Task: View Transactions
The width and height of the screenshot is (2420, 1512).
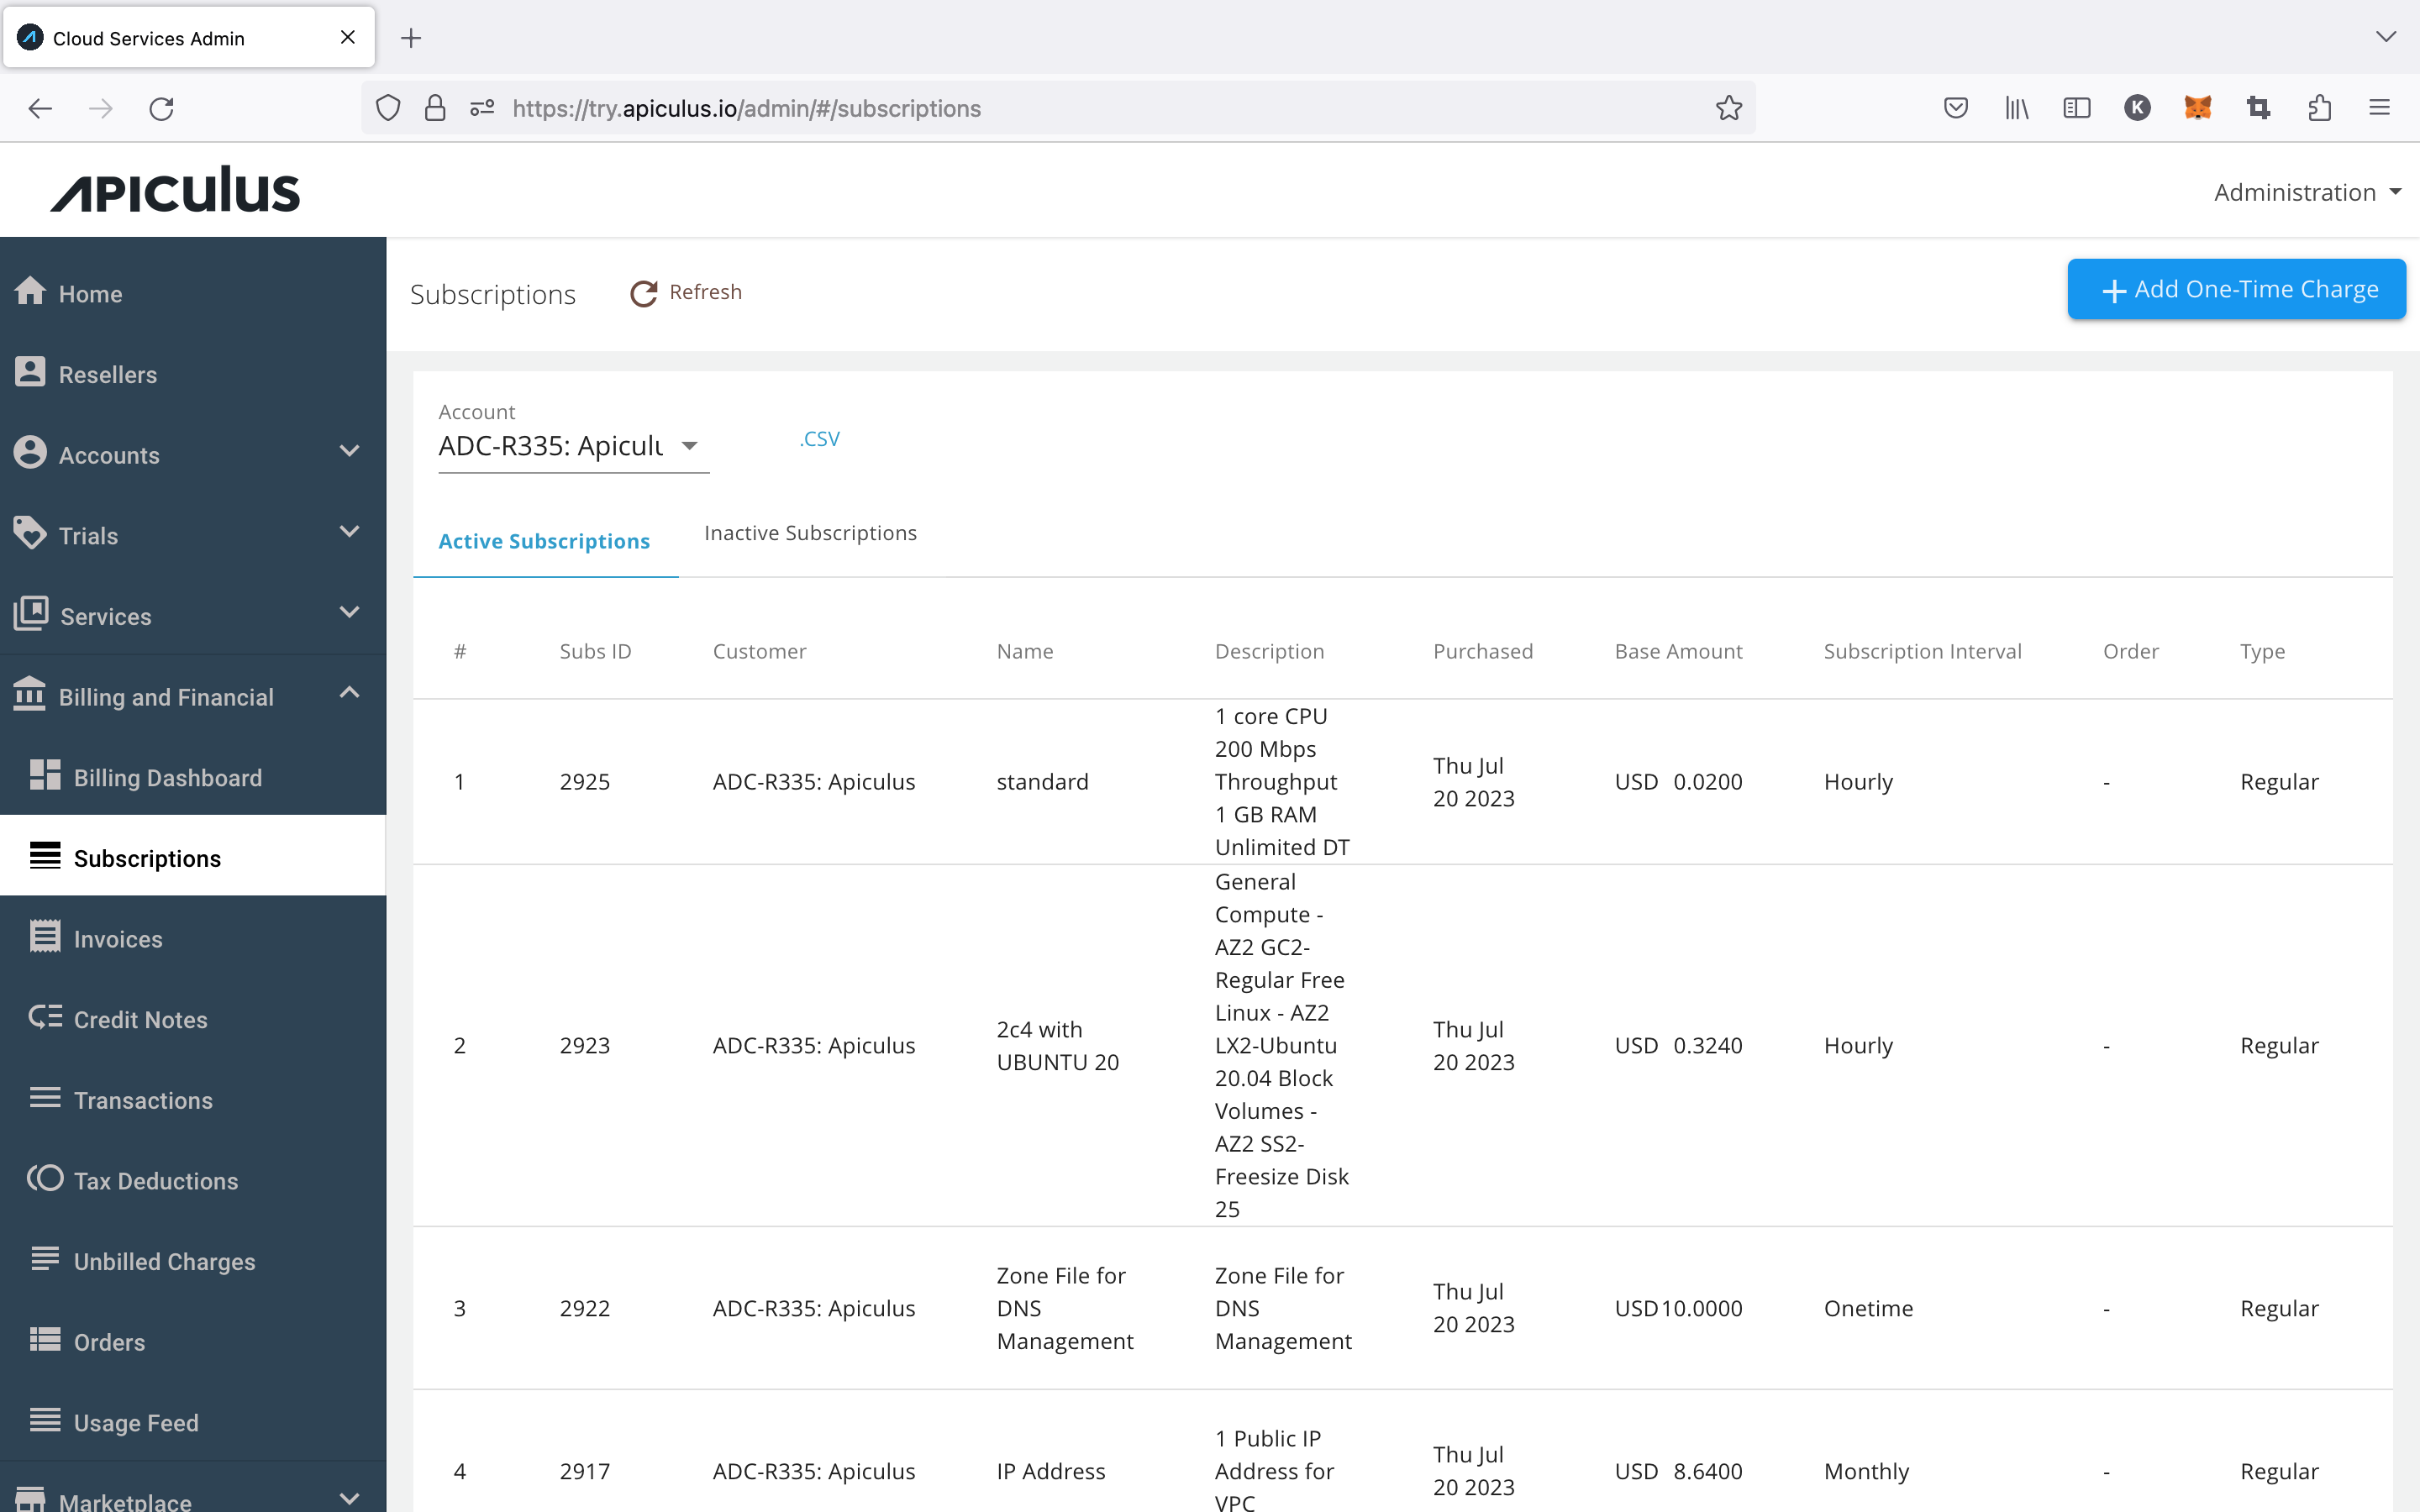Action: (143, 1100)
